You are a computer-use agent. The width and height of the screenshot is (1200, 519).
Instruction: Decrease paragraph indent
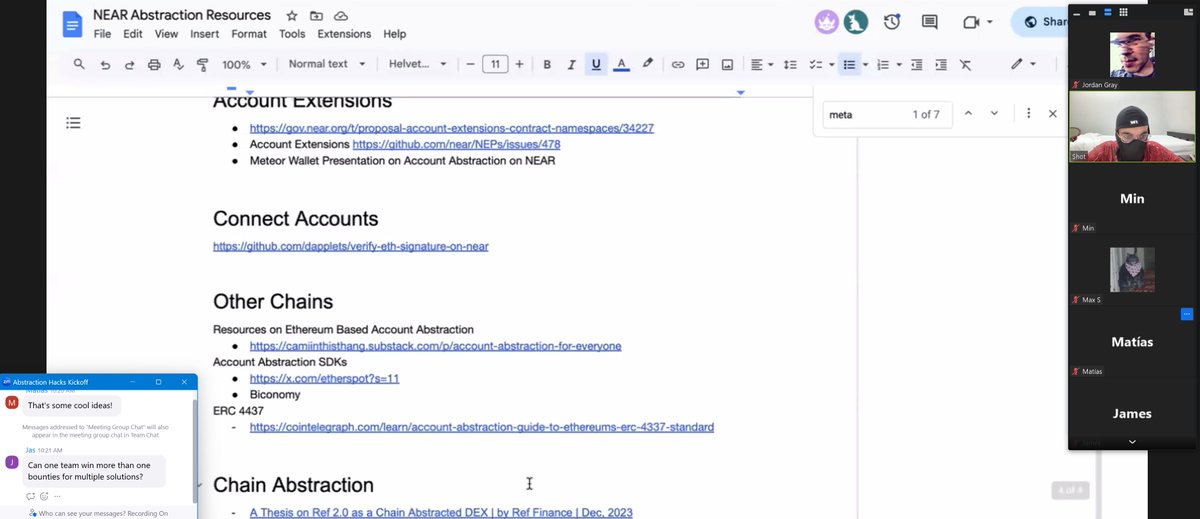point(917,64)
